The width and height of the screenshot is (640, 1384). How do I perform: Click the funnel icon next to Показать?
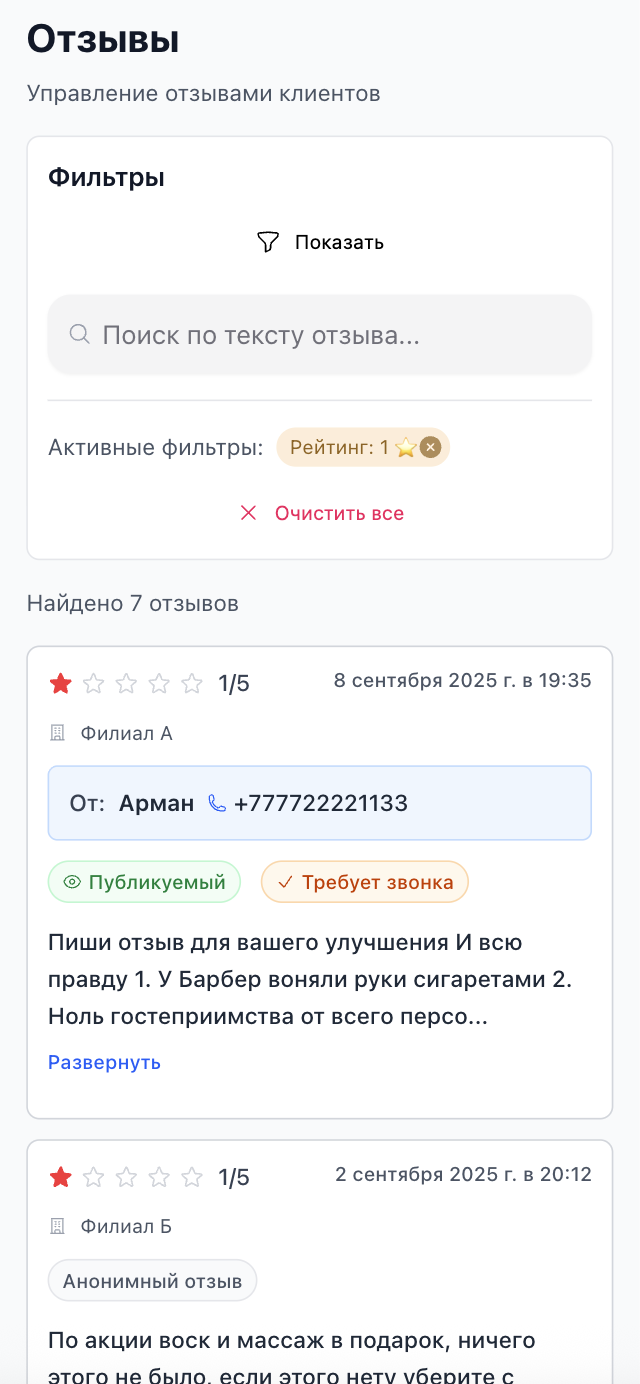coord(268,241)
